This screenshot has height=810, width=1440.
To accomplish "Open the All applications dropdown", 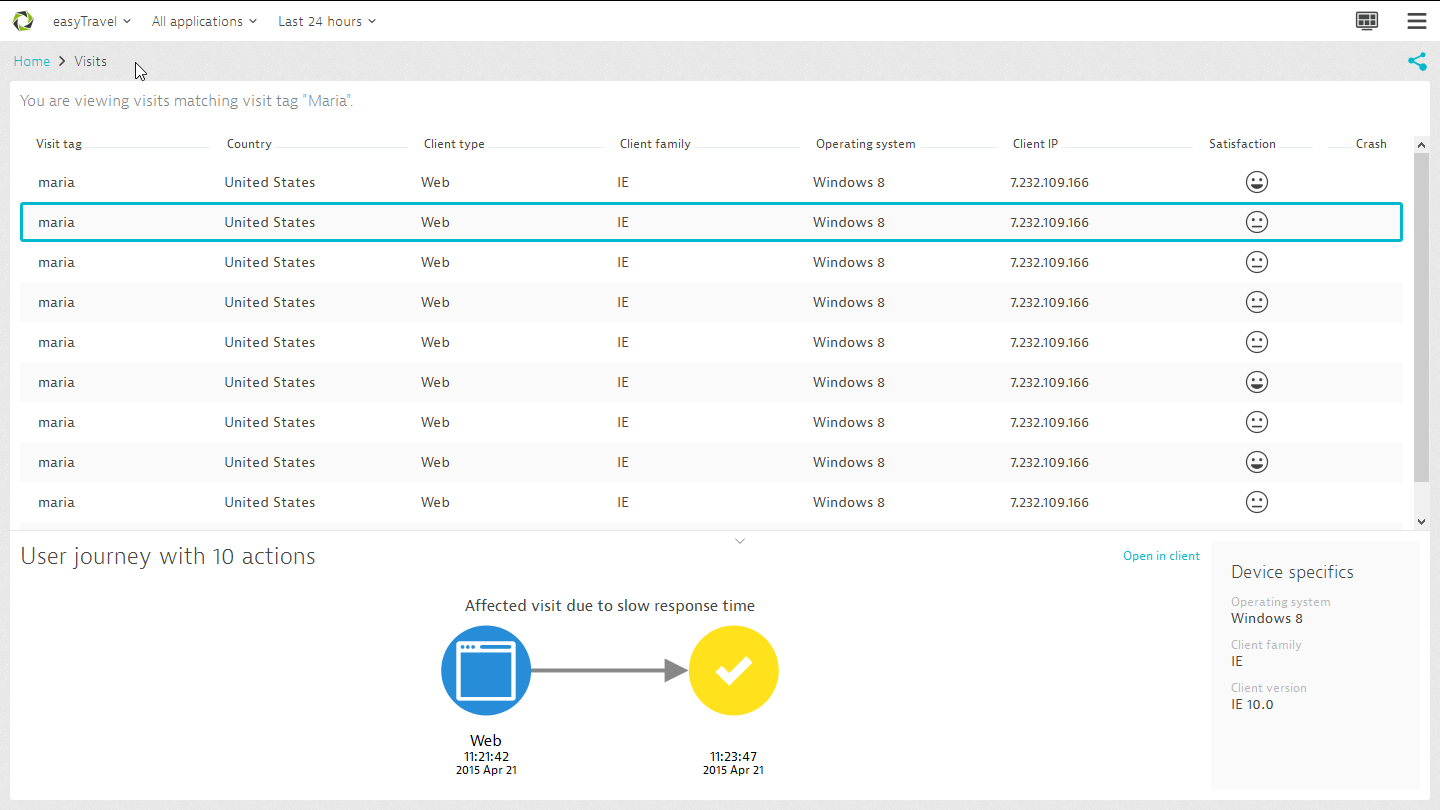I will (204, 21).
